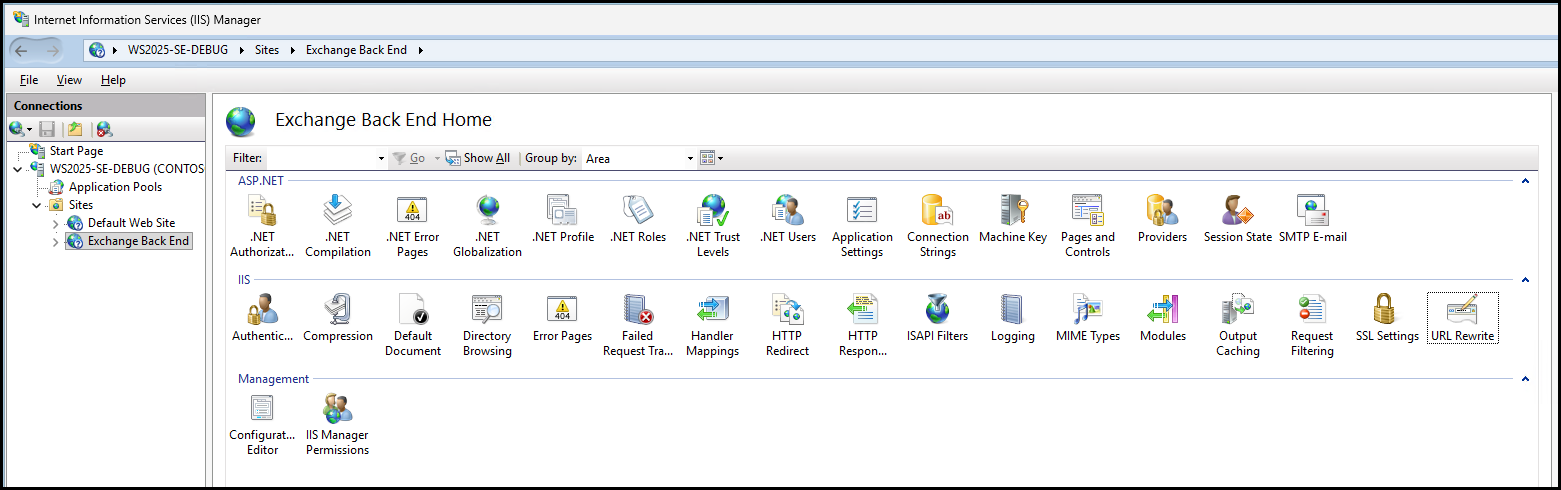
Task: Open Machine Key feature
Action: tap(1013, 219)
